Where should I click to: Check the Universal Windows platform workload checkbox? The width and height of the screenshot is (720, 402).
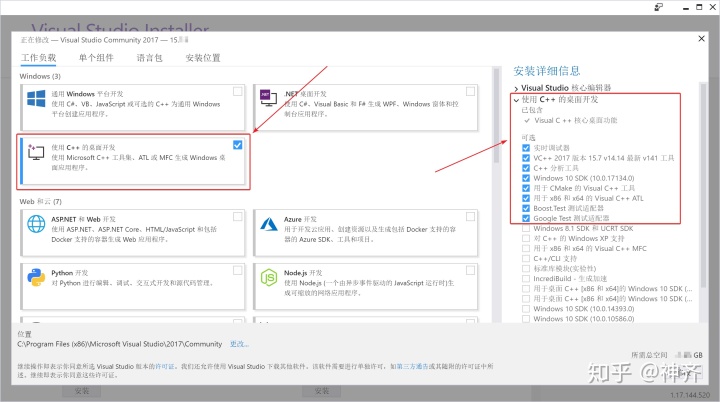(237, 91)
